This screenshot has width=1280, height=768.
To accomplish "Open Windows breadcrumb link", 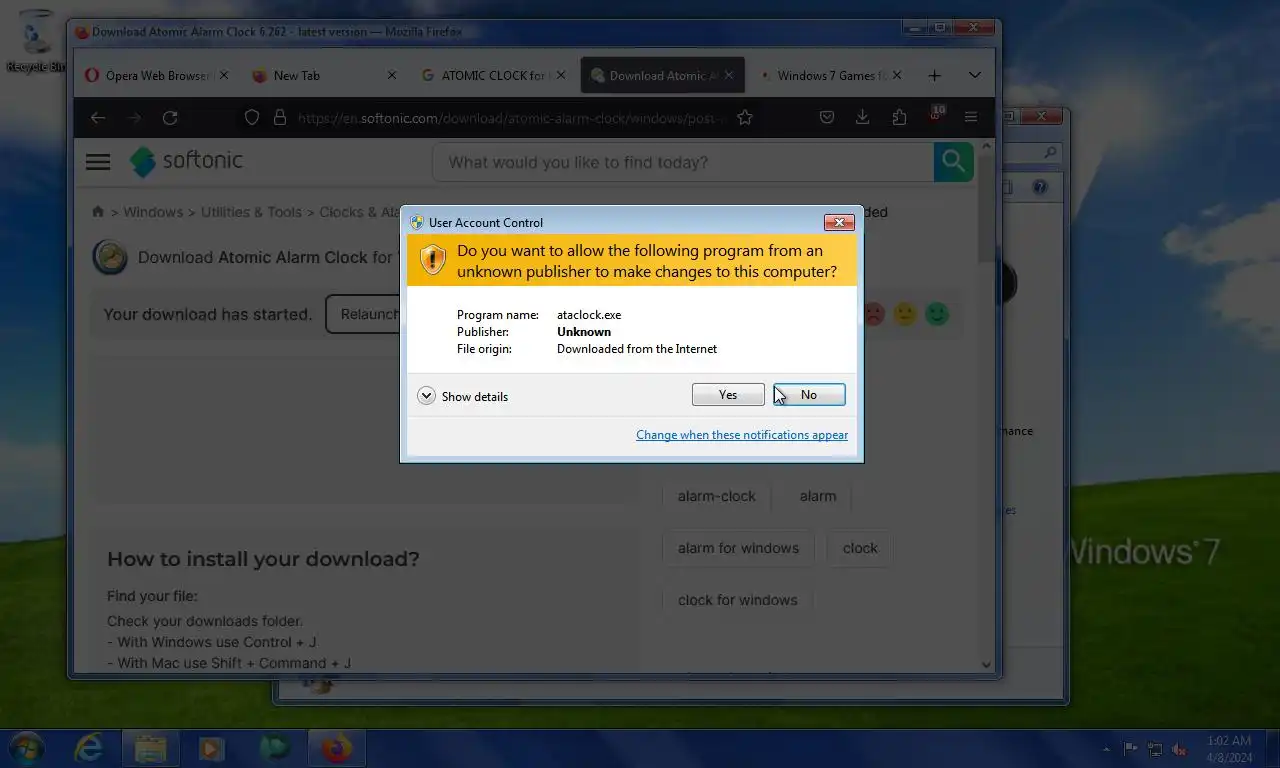I will pos(153,212).
